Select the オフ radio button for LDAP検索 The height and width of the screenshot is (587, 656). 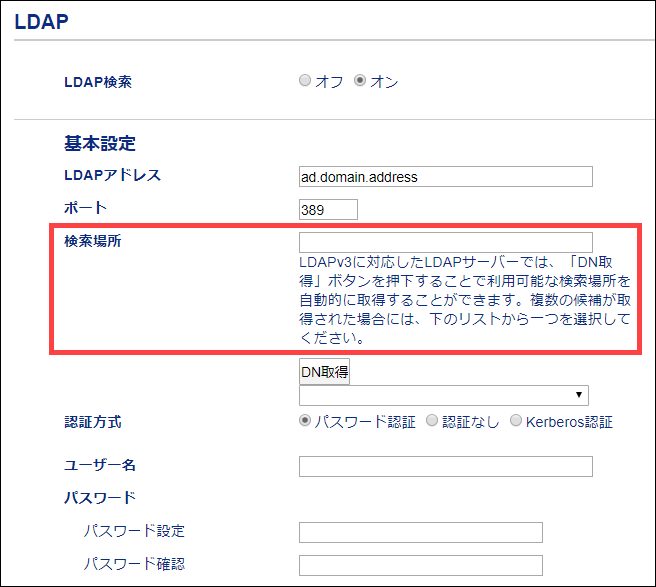pyautogui.click(x=305, y=82)
